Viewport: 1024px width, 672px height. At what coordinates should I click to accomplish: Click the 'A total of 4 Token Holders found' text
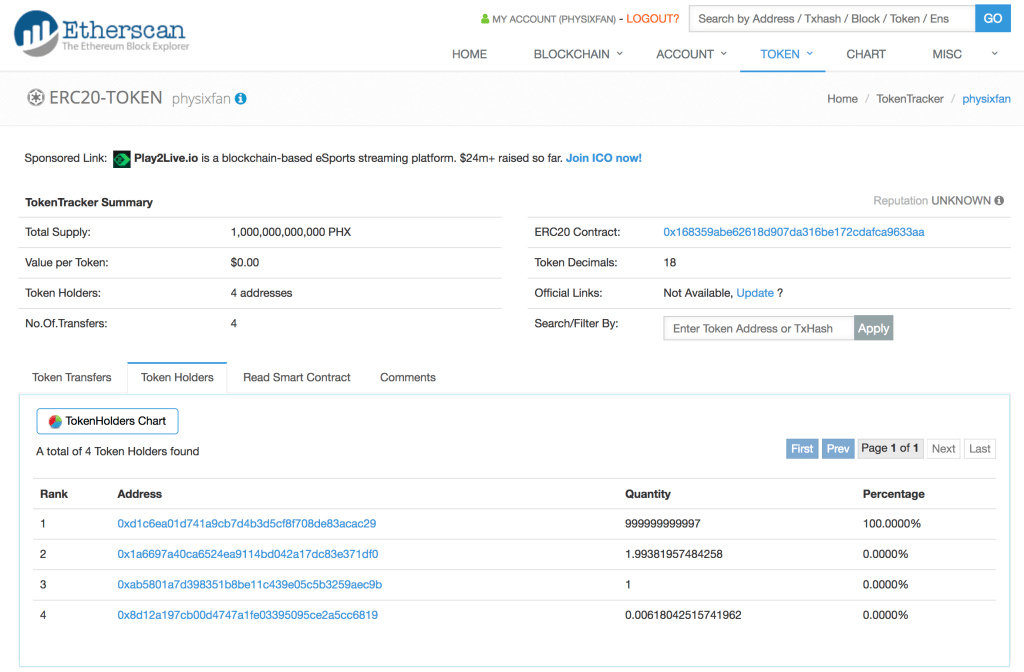pyautogui.click(x=118, y=451)
